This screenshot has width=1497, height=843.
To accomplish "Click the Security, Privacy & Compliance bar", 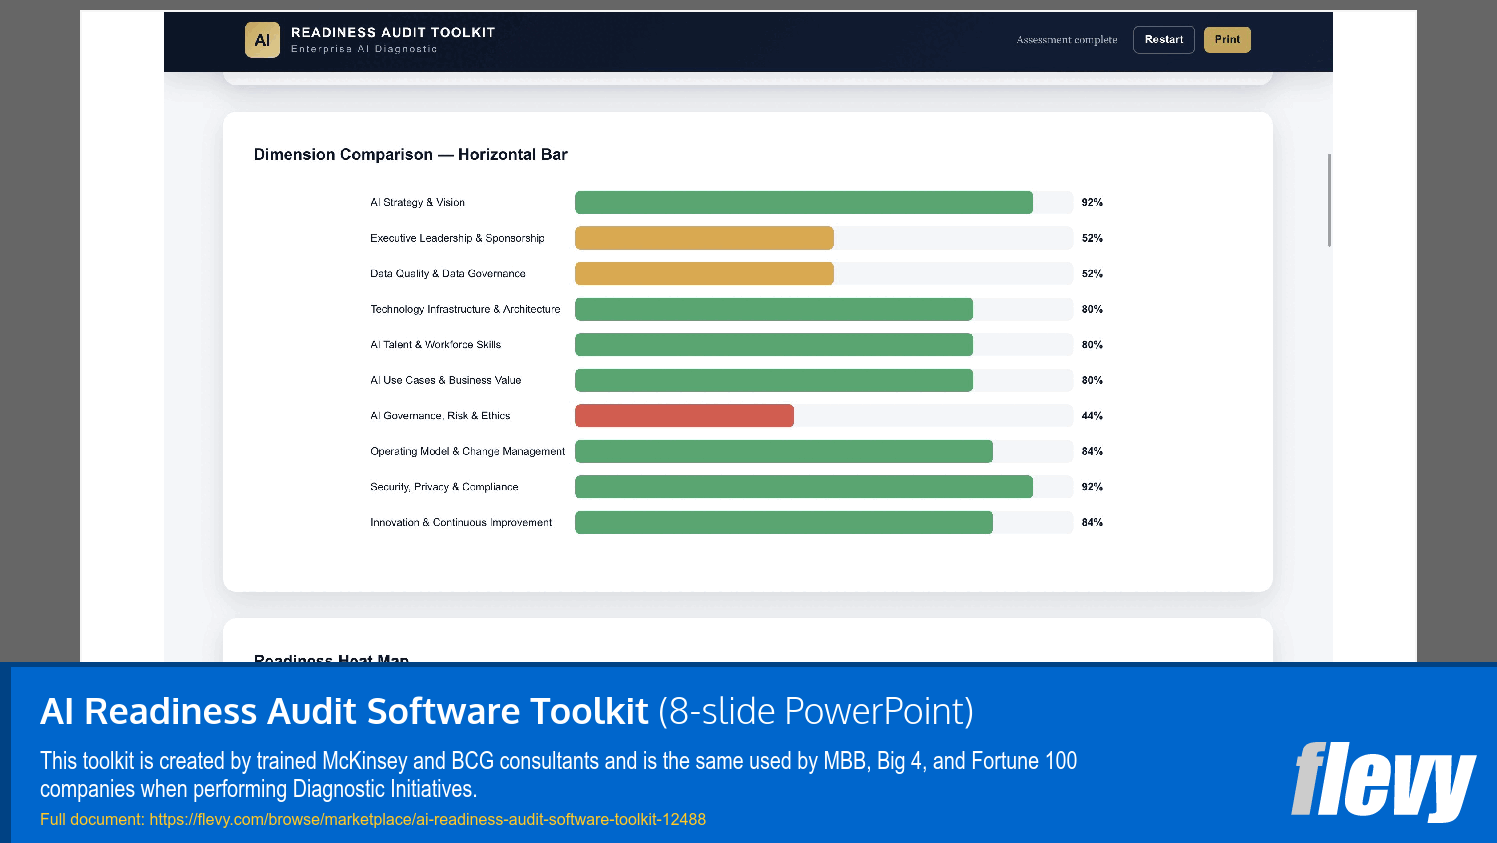I will (804, 487).
